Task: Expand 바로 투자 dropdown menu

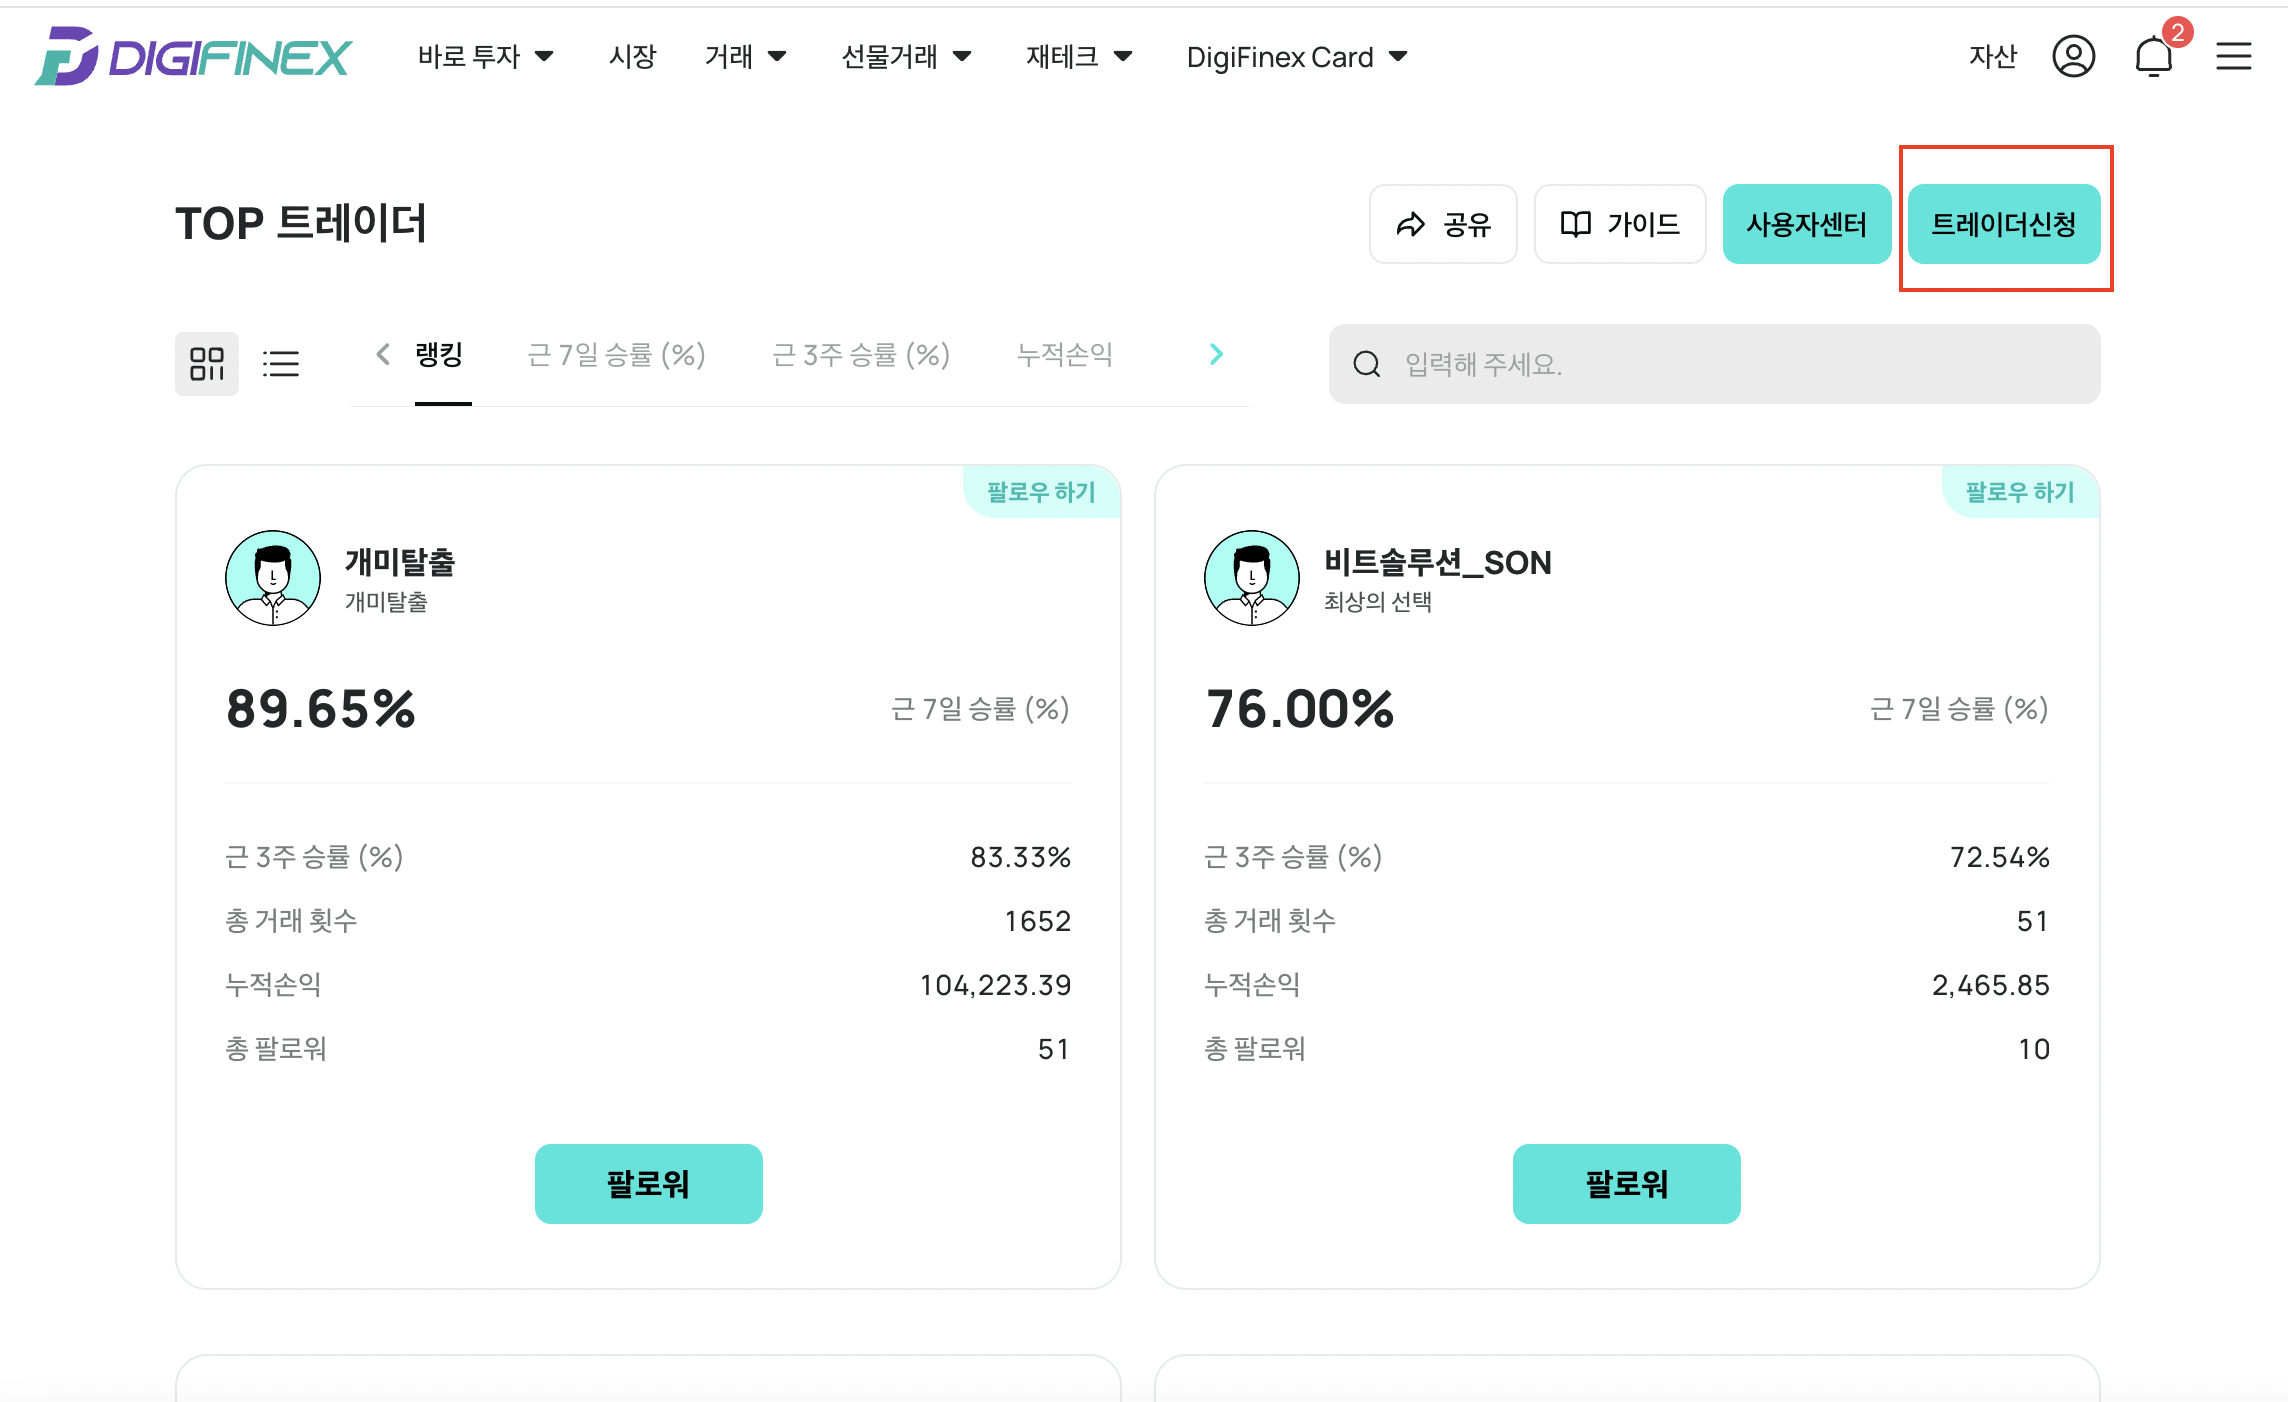Action: 486,57
